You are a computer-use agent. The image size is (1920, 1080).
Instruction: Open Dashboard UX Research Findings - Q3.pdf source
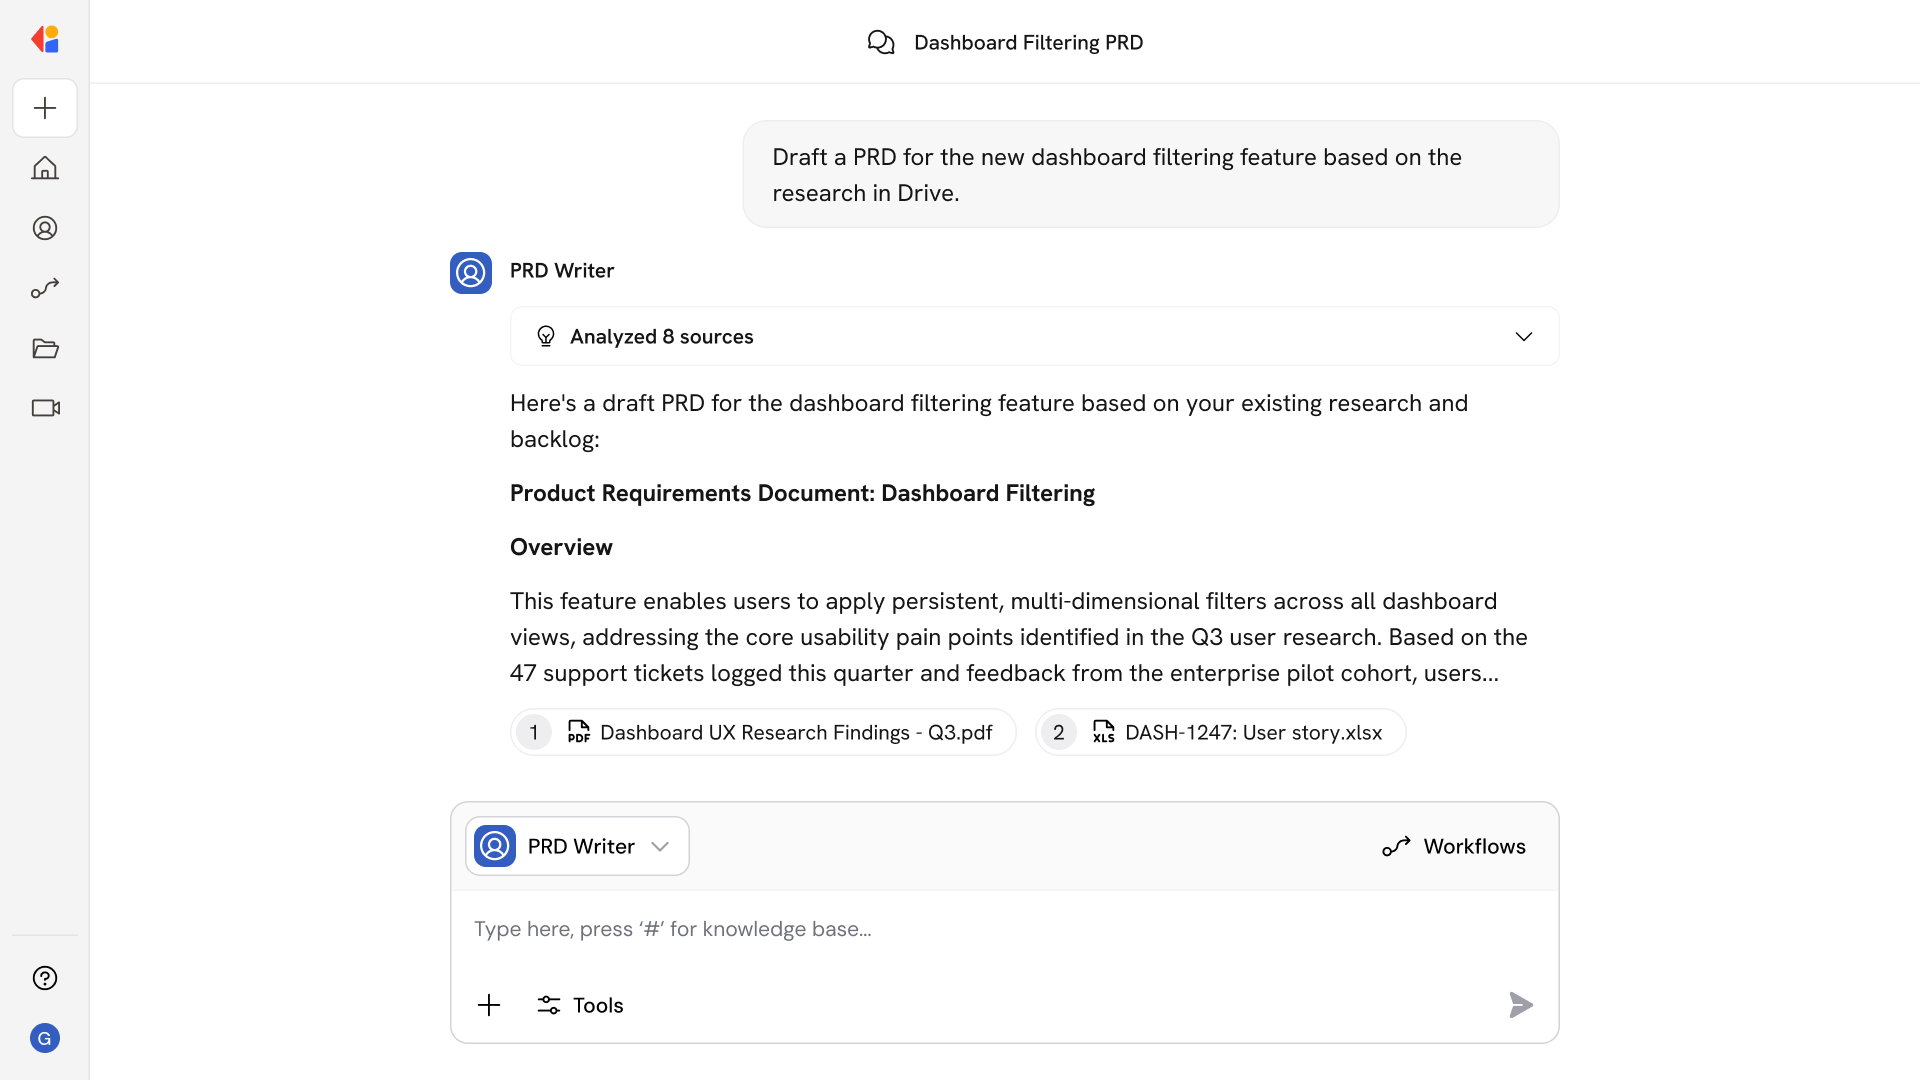coord(764,733)
